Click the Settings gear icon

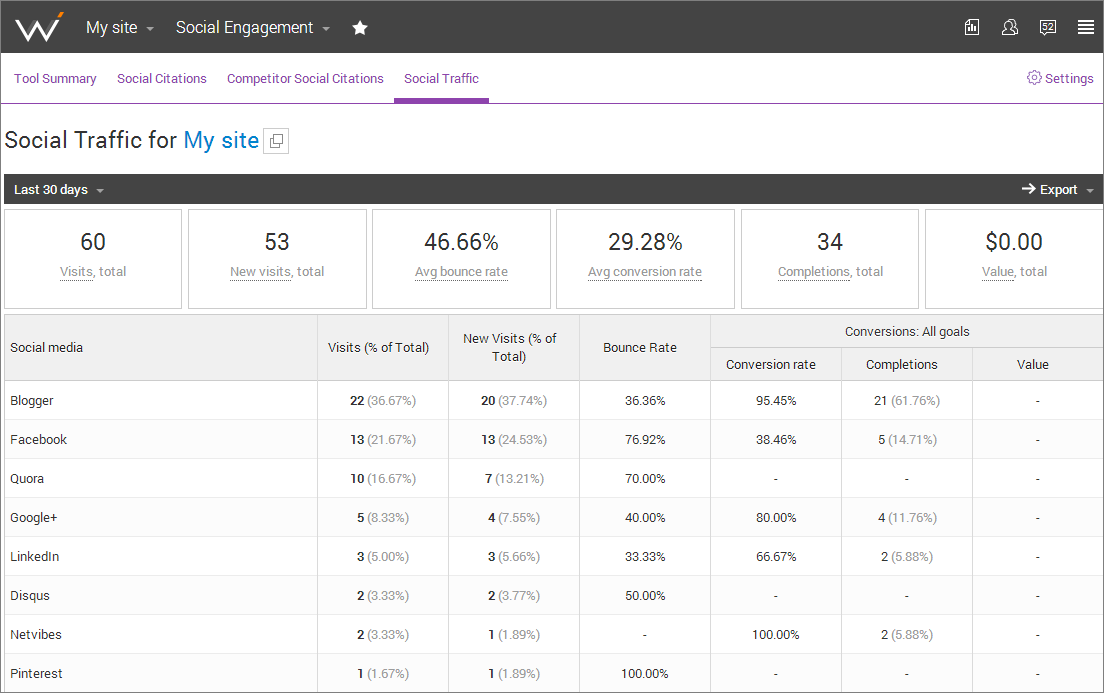point(1034,77)
